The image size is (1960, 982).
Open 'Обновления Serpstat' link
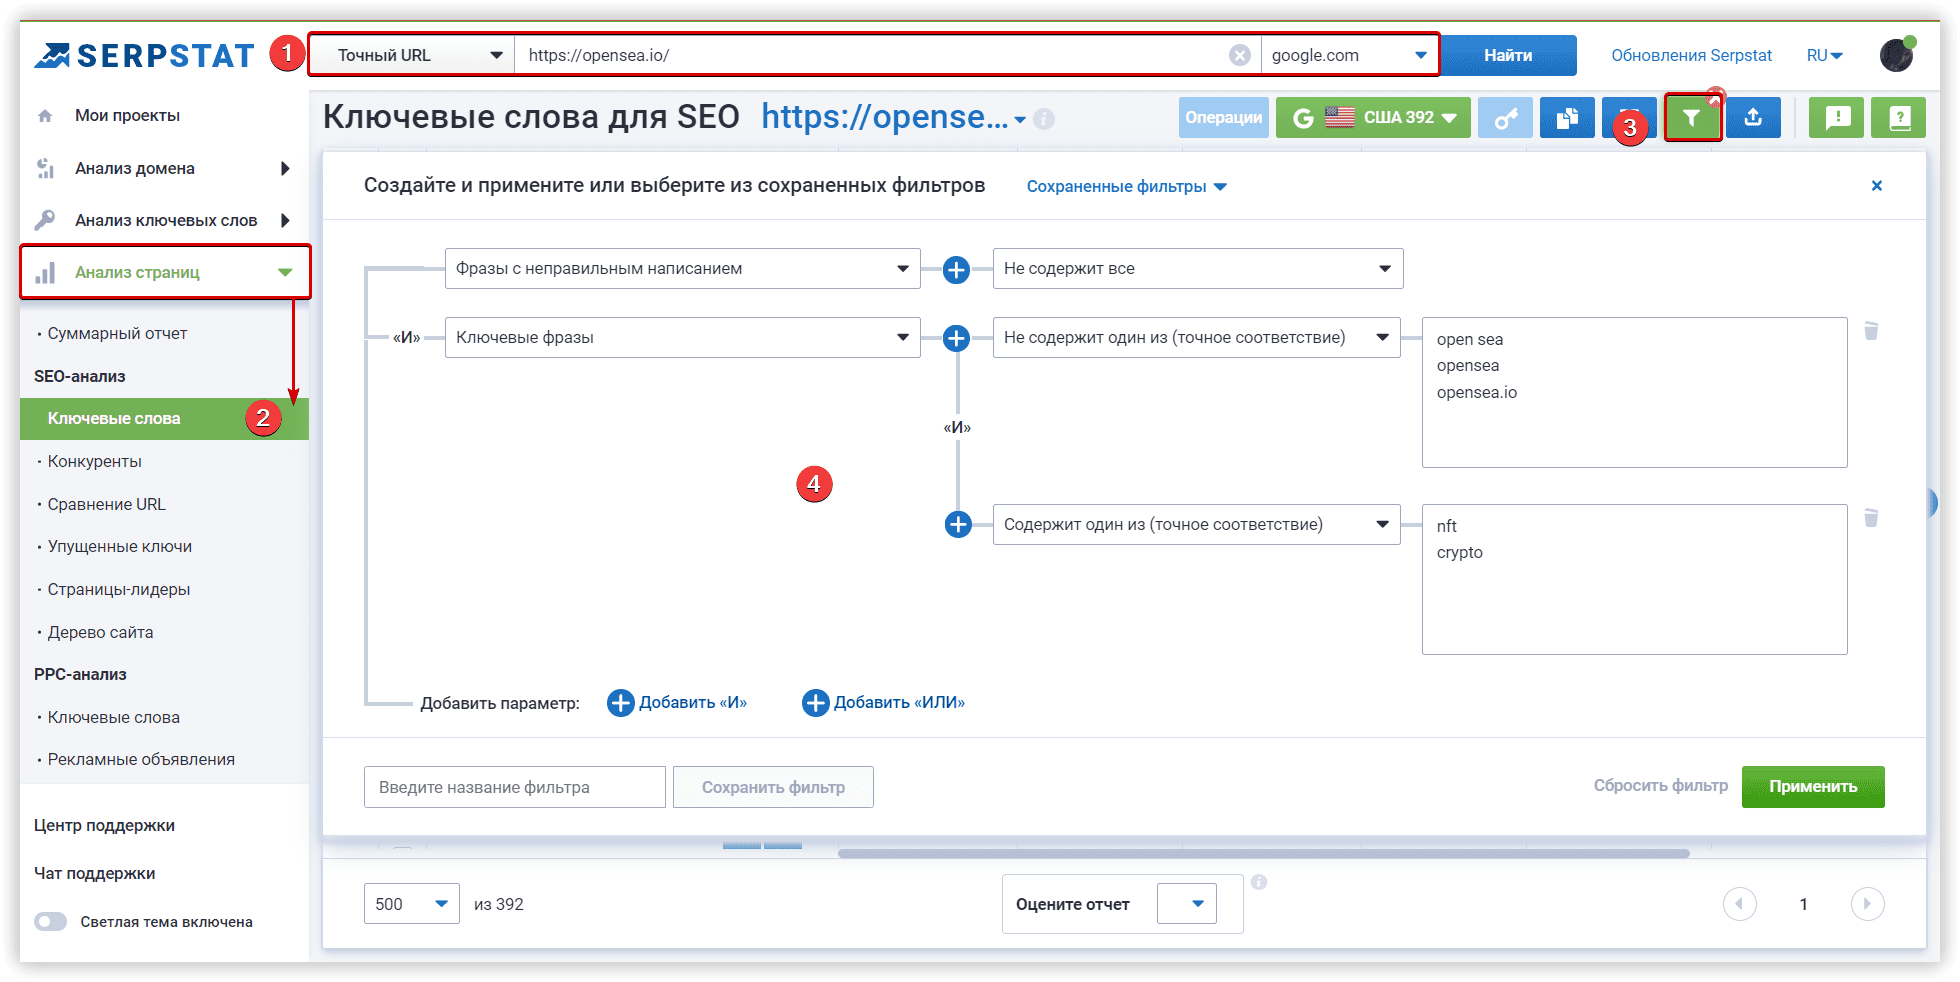tap(1691, 56)
